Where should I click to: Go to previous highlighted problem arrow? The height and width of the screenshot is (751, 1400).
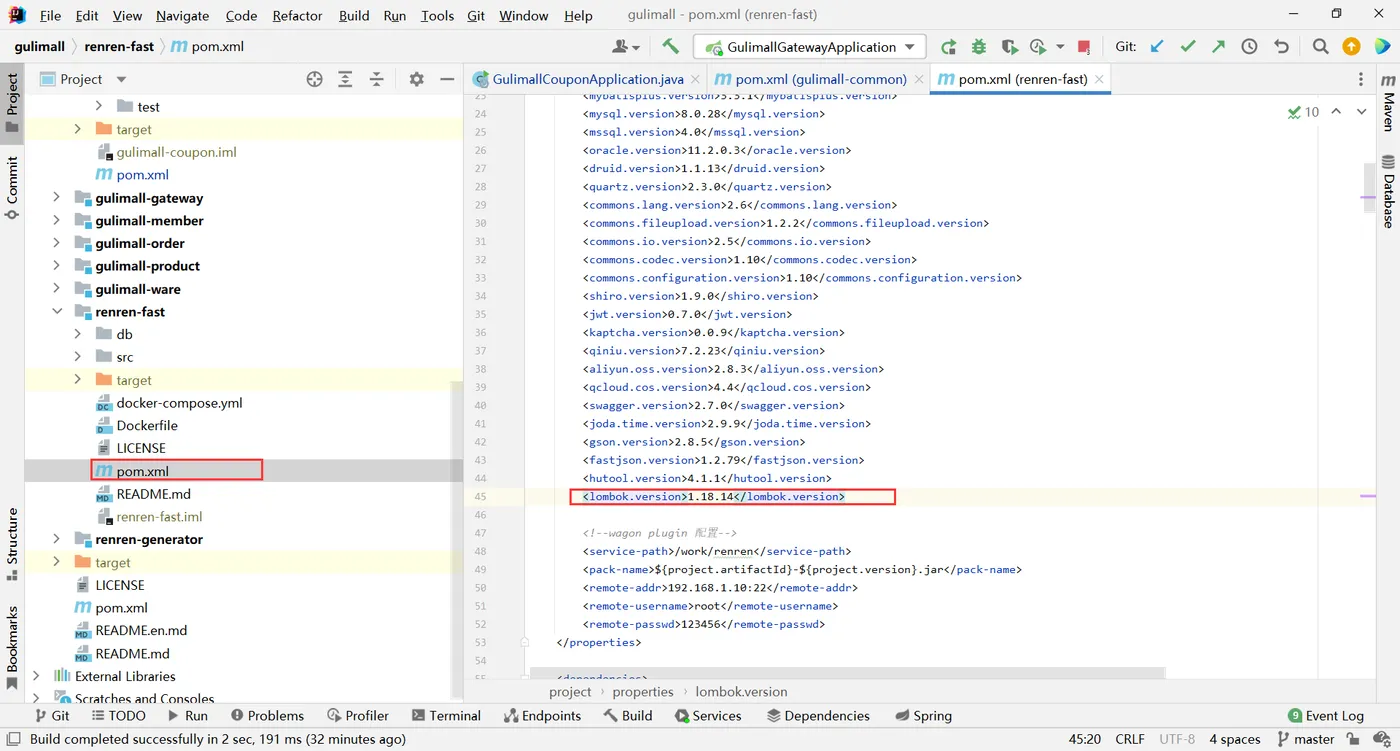tap(1336, 112)
